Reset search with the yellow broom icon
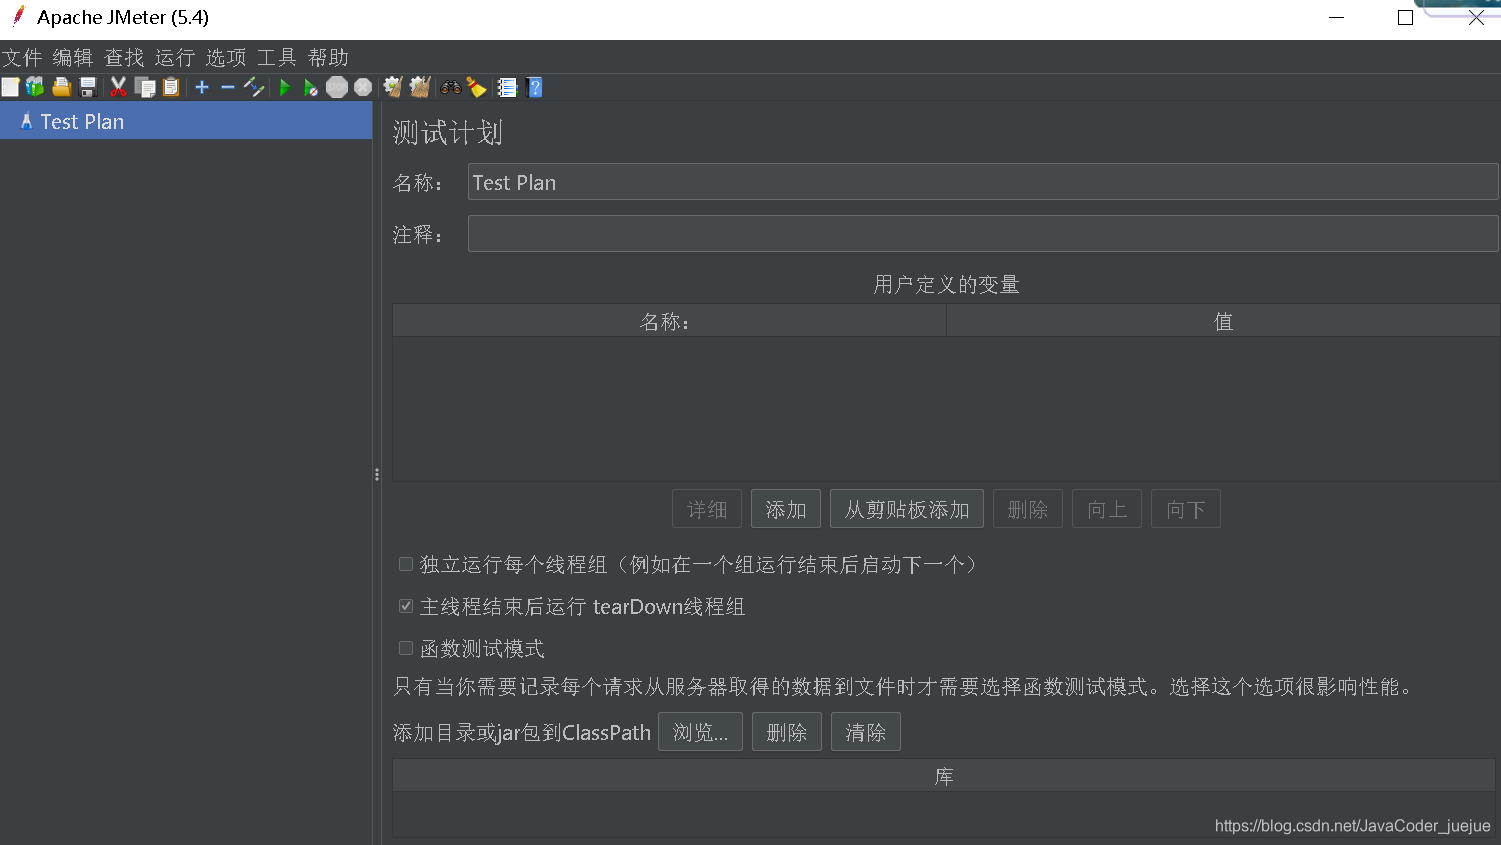 pyautogui.click(x=476, y=87)
